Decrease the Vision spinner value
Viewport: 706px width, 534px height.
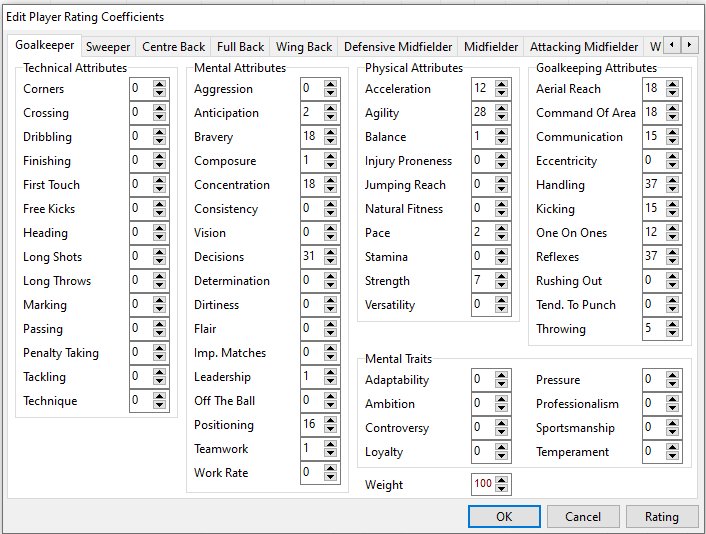coord(330,237)
